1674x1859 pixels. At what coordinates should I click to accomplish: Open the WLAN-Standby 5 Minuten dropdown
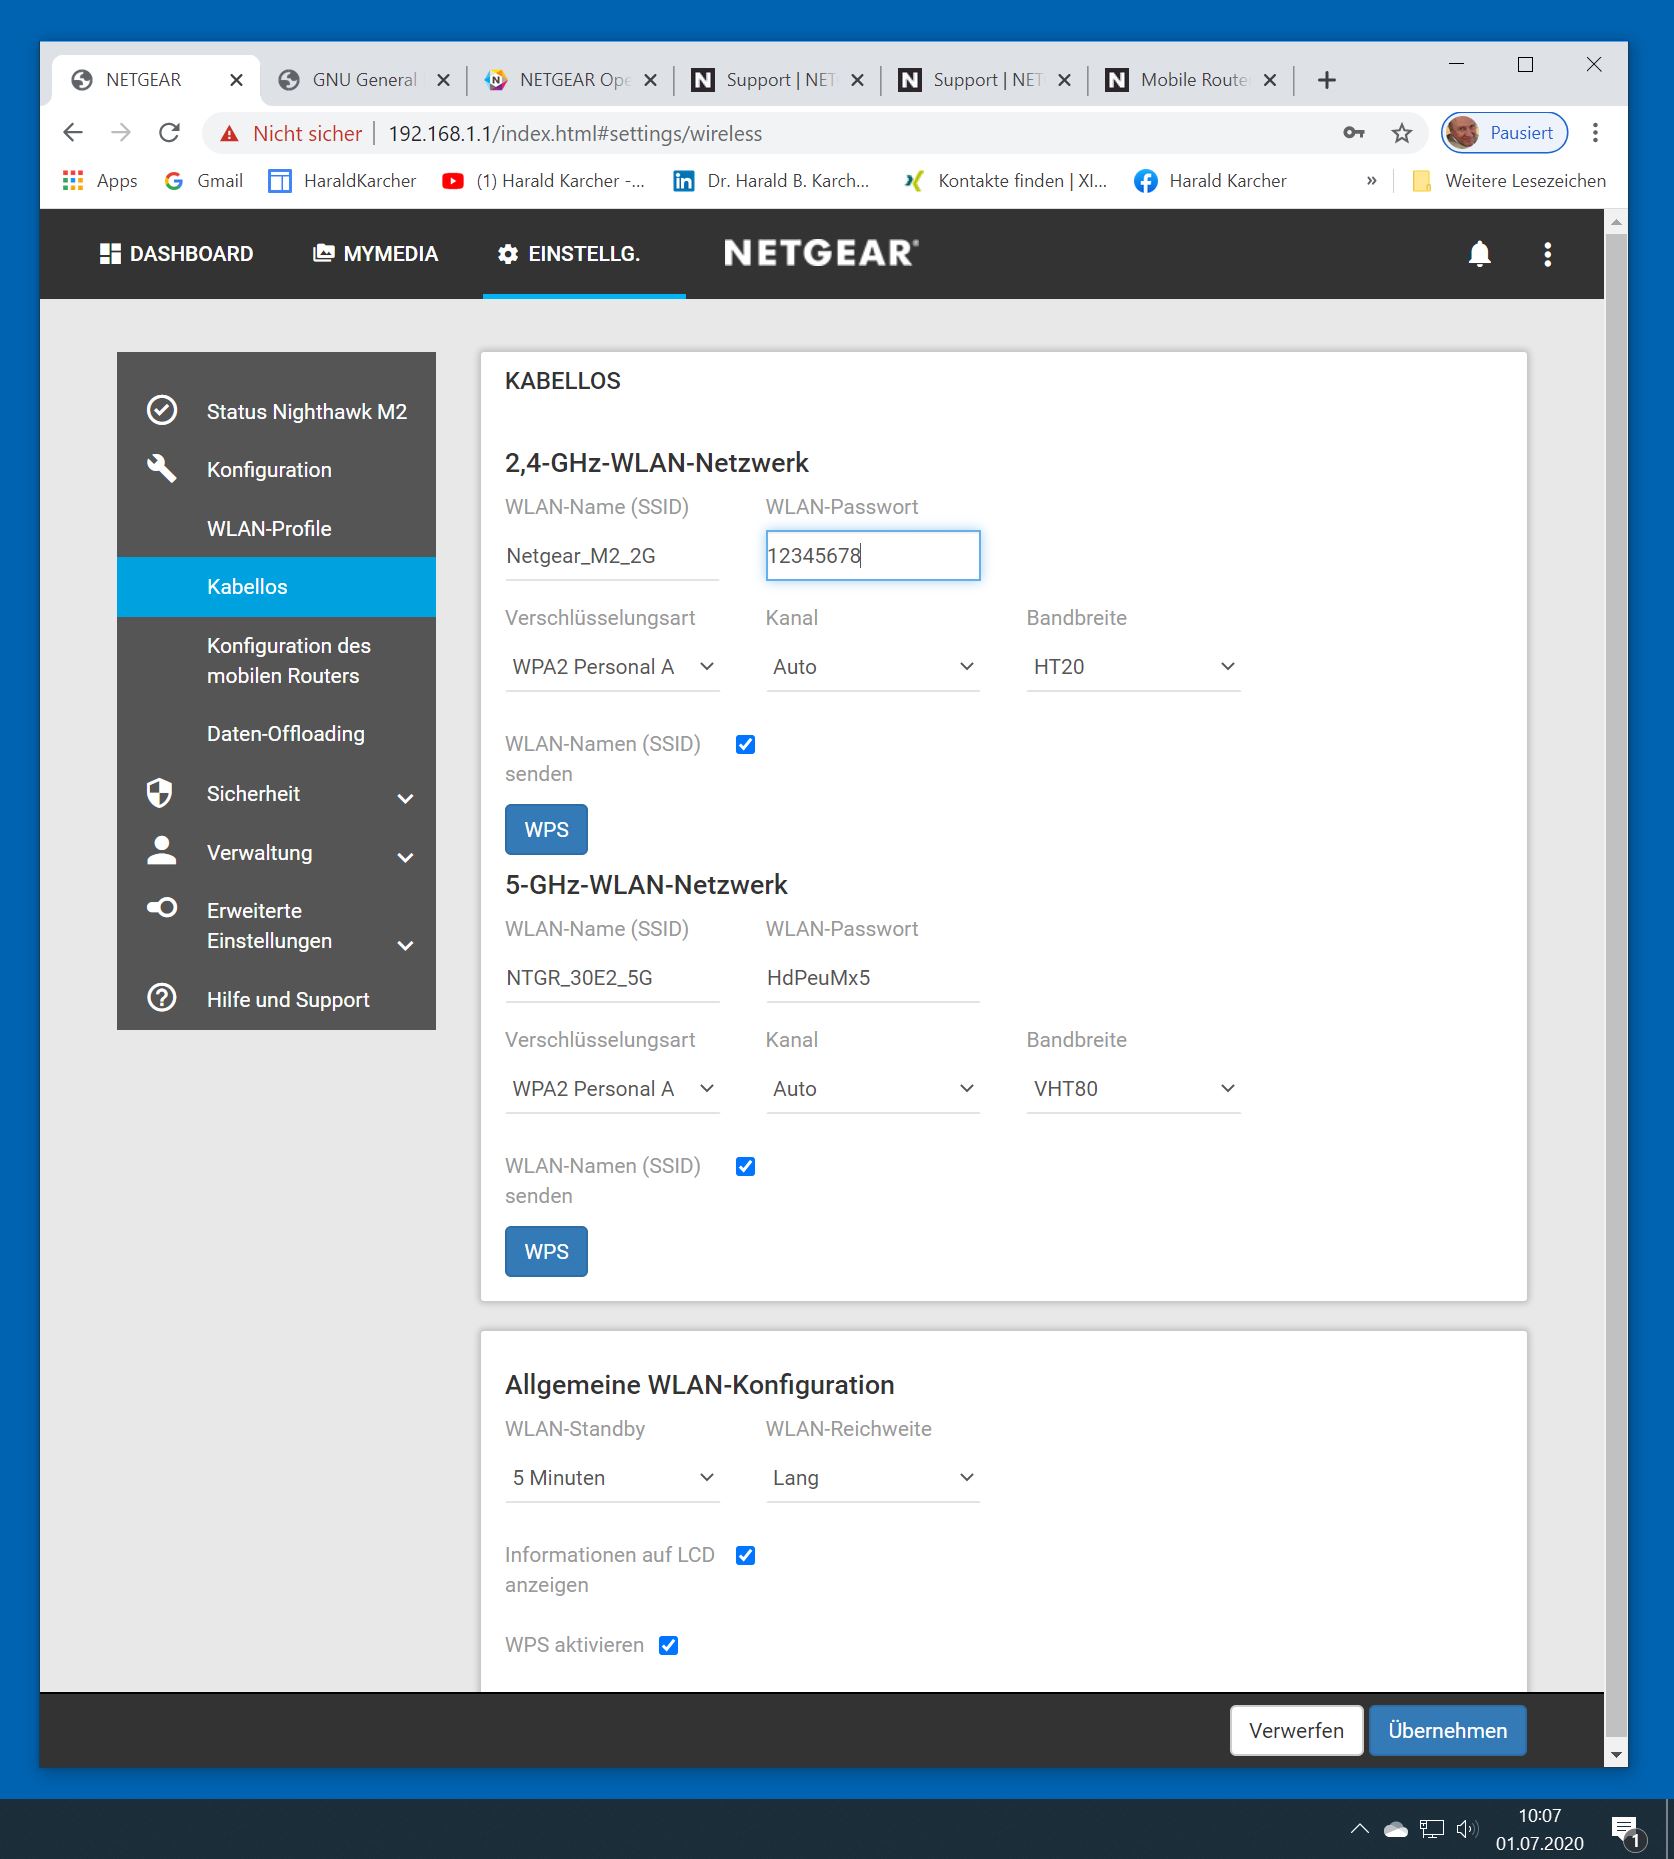[612, 1478]
